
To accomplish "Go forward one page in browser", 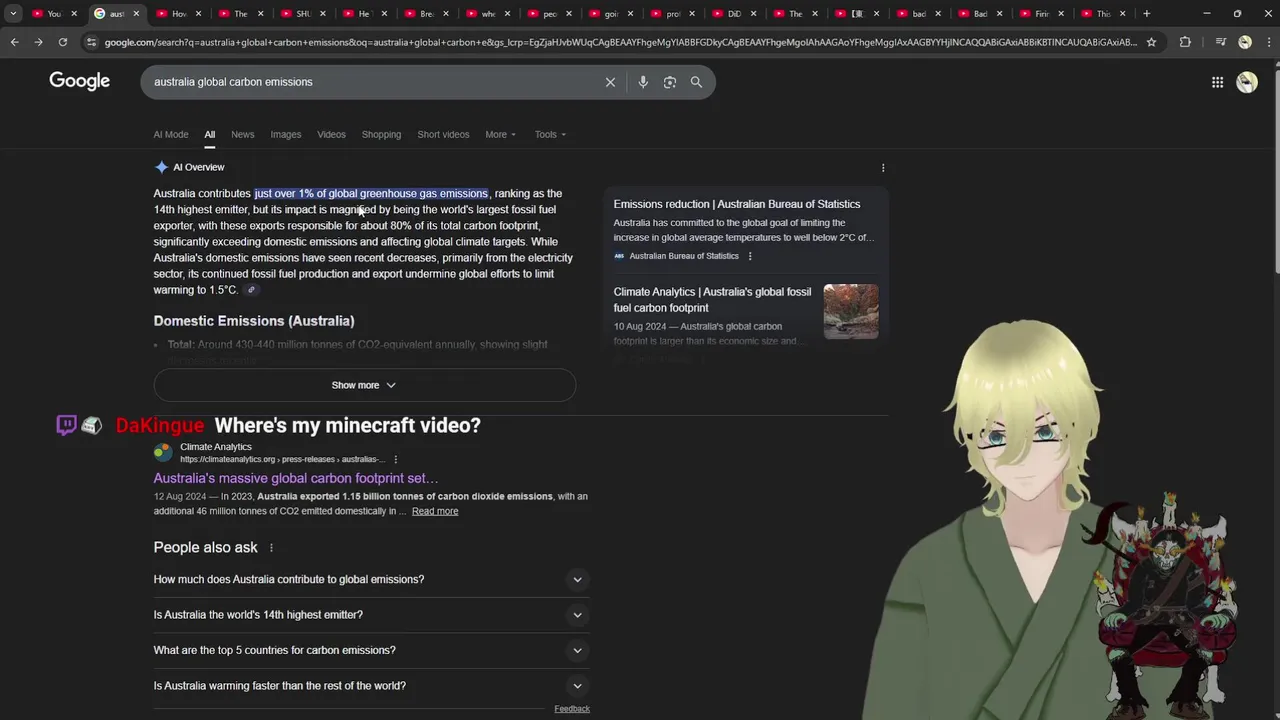I will pyautogui.click(x=38, y=42).
